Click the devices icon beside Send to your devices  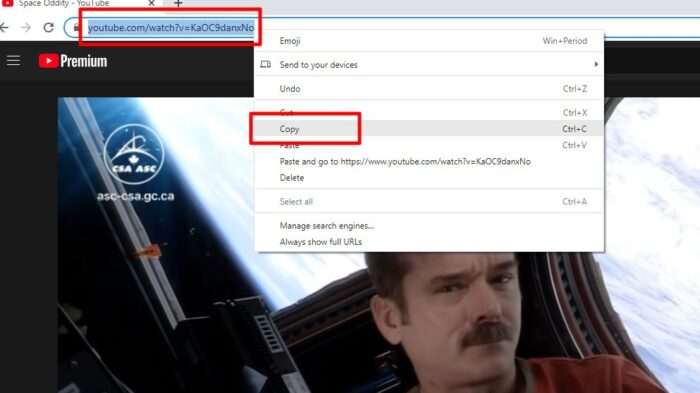[266, 64]
